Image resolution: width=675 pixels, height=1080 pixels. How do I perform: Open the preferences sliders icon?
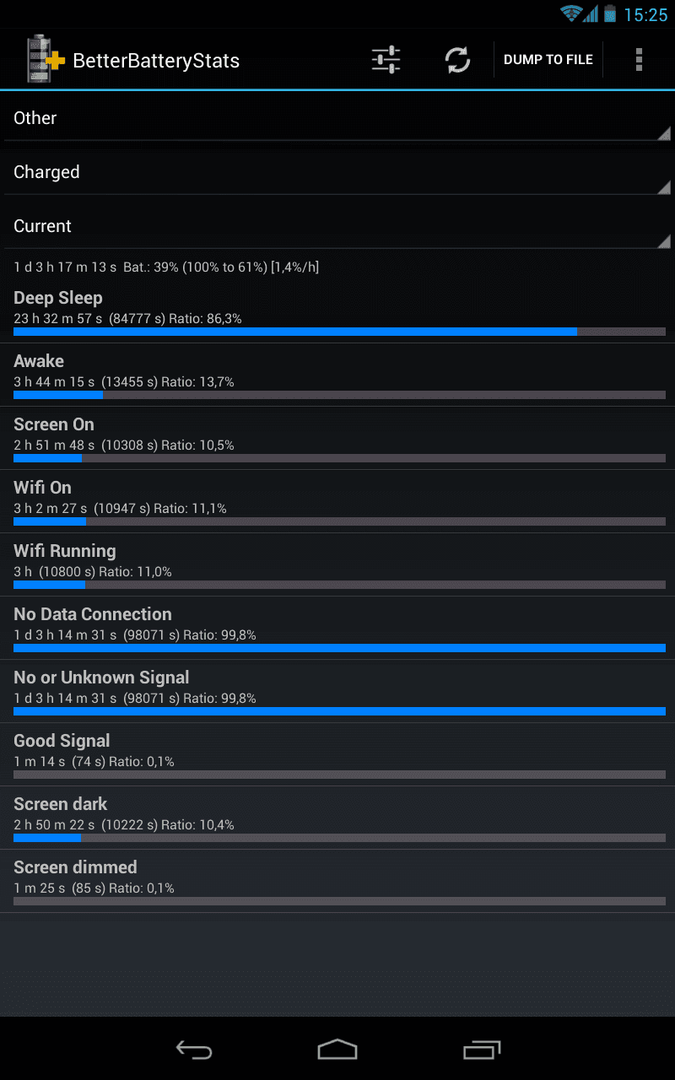tap(386, 60)
